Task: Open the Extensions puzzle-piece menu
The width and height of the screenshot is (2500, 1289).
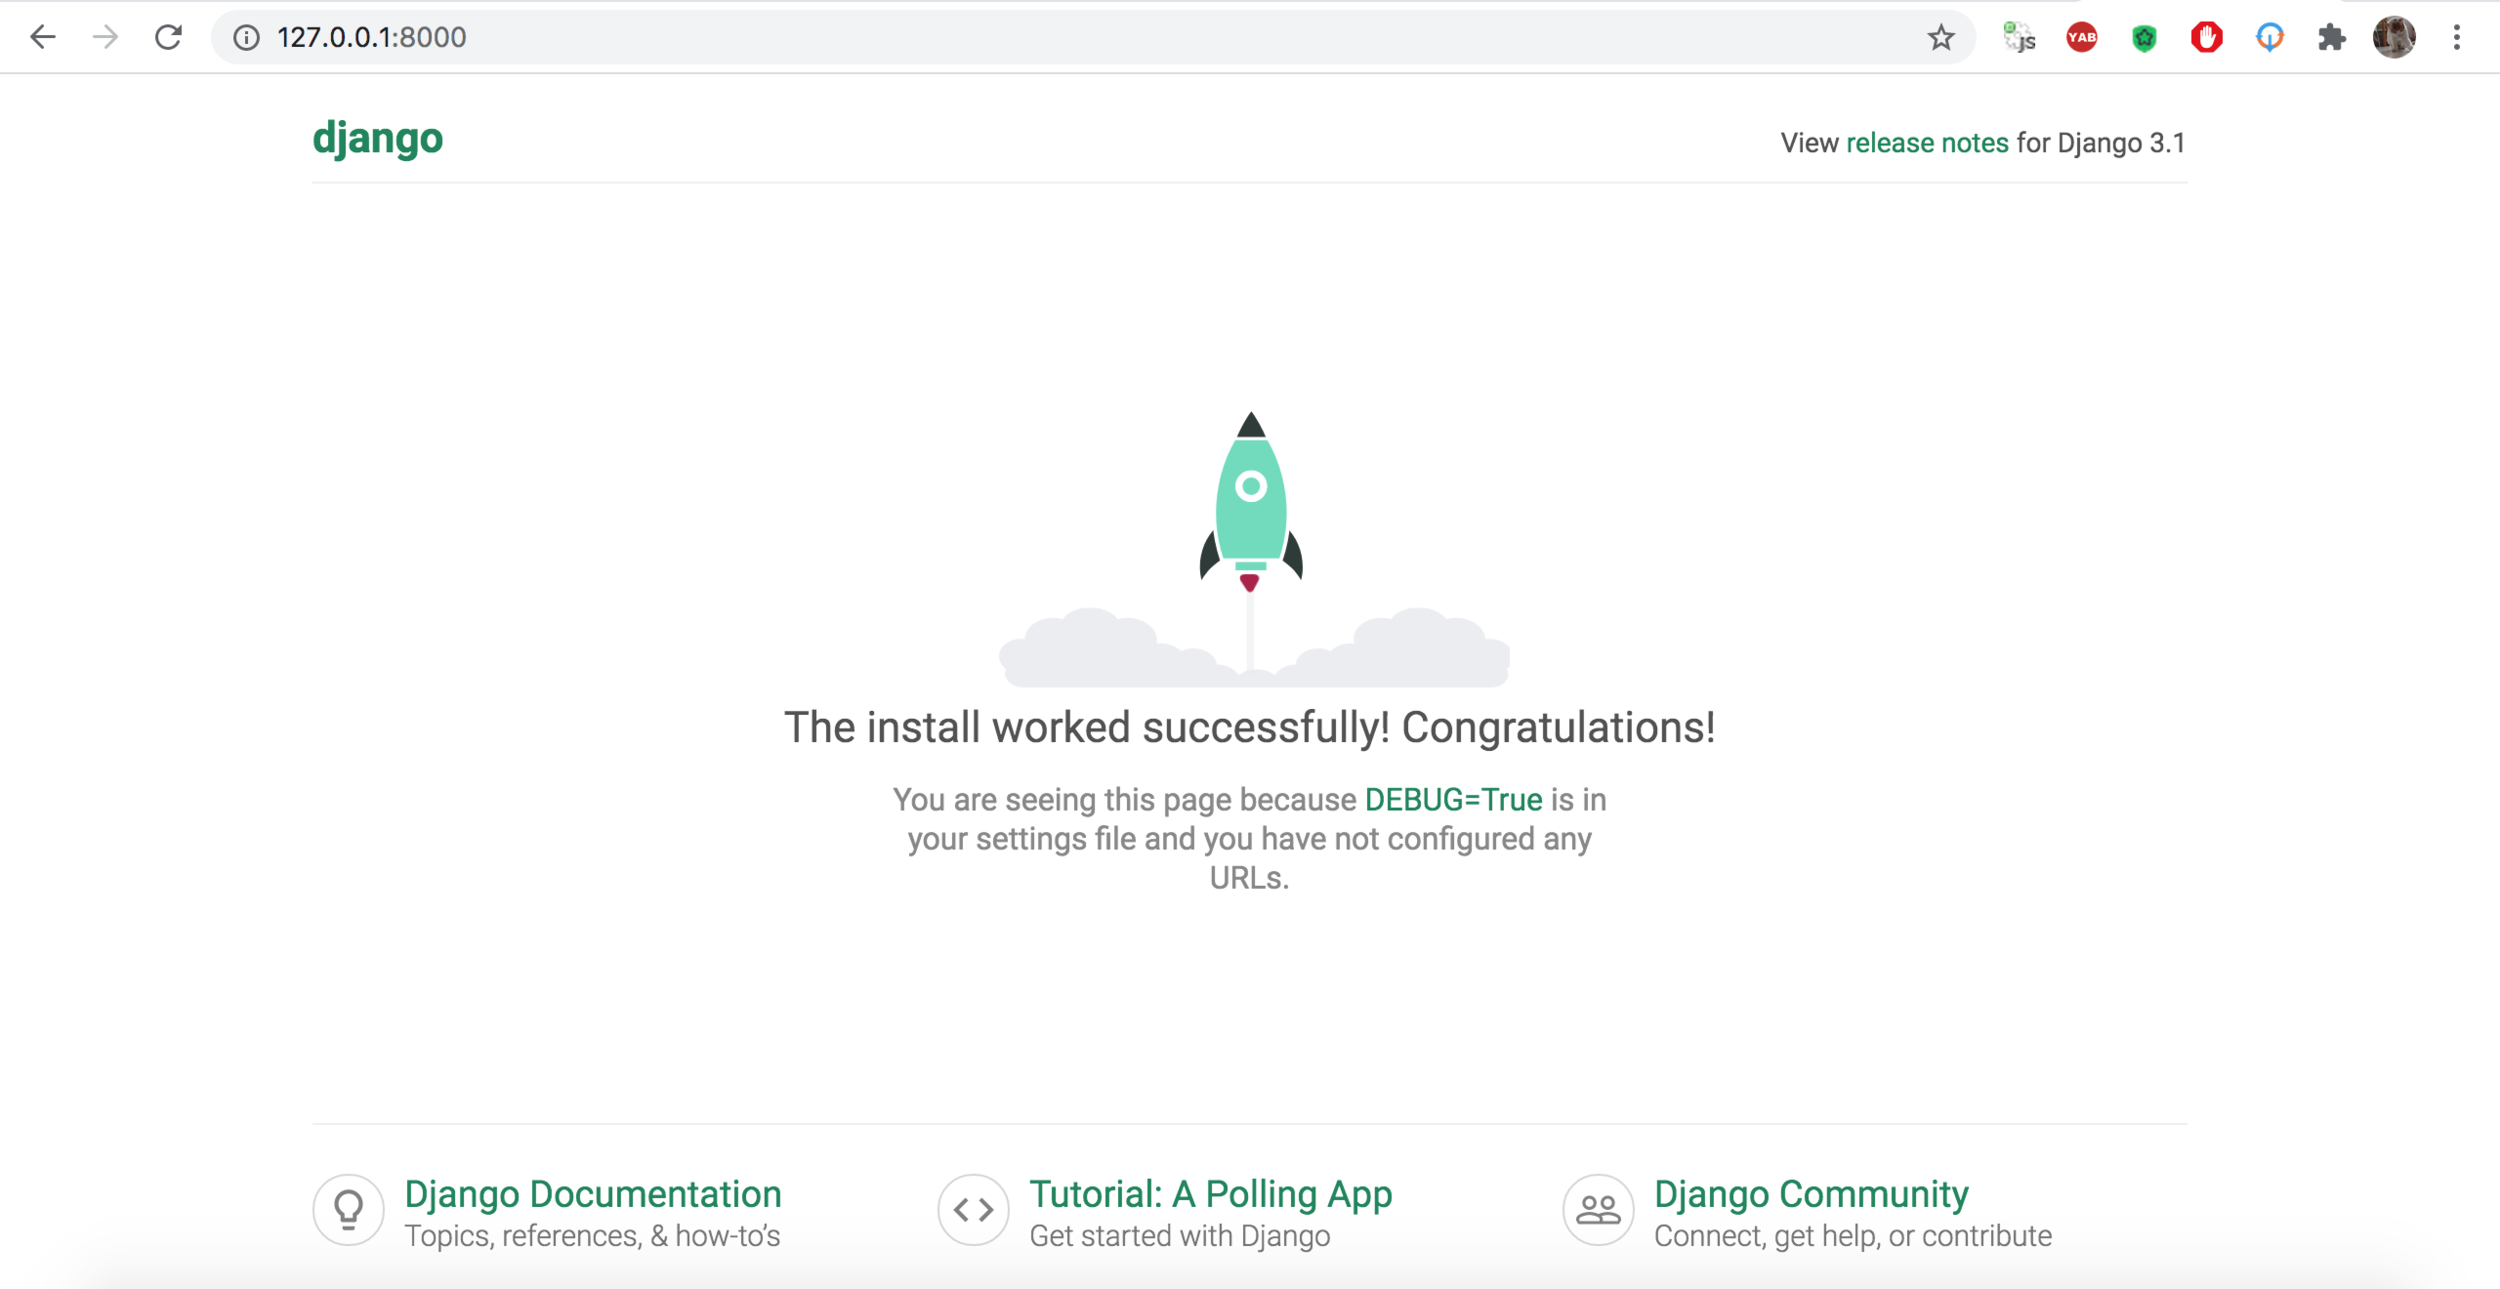Action: [x=2331, y=38]
